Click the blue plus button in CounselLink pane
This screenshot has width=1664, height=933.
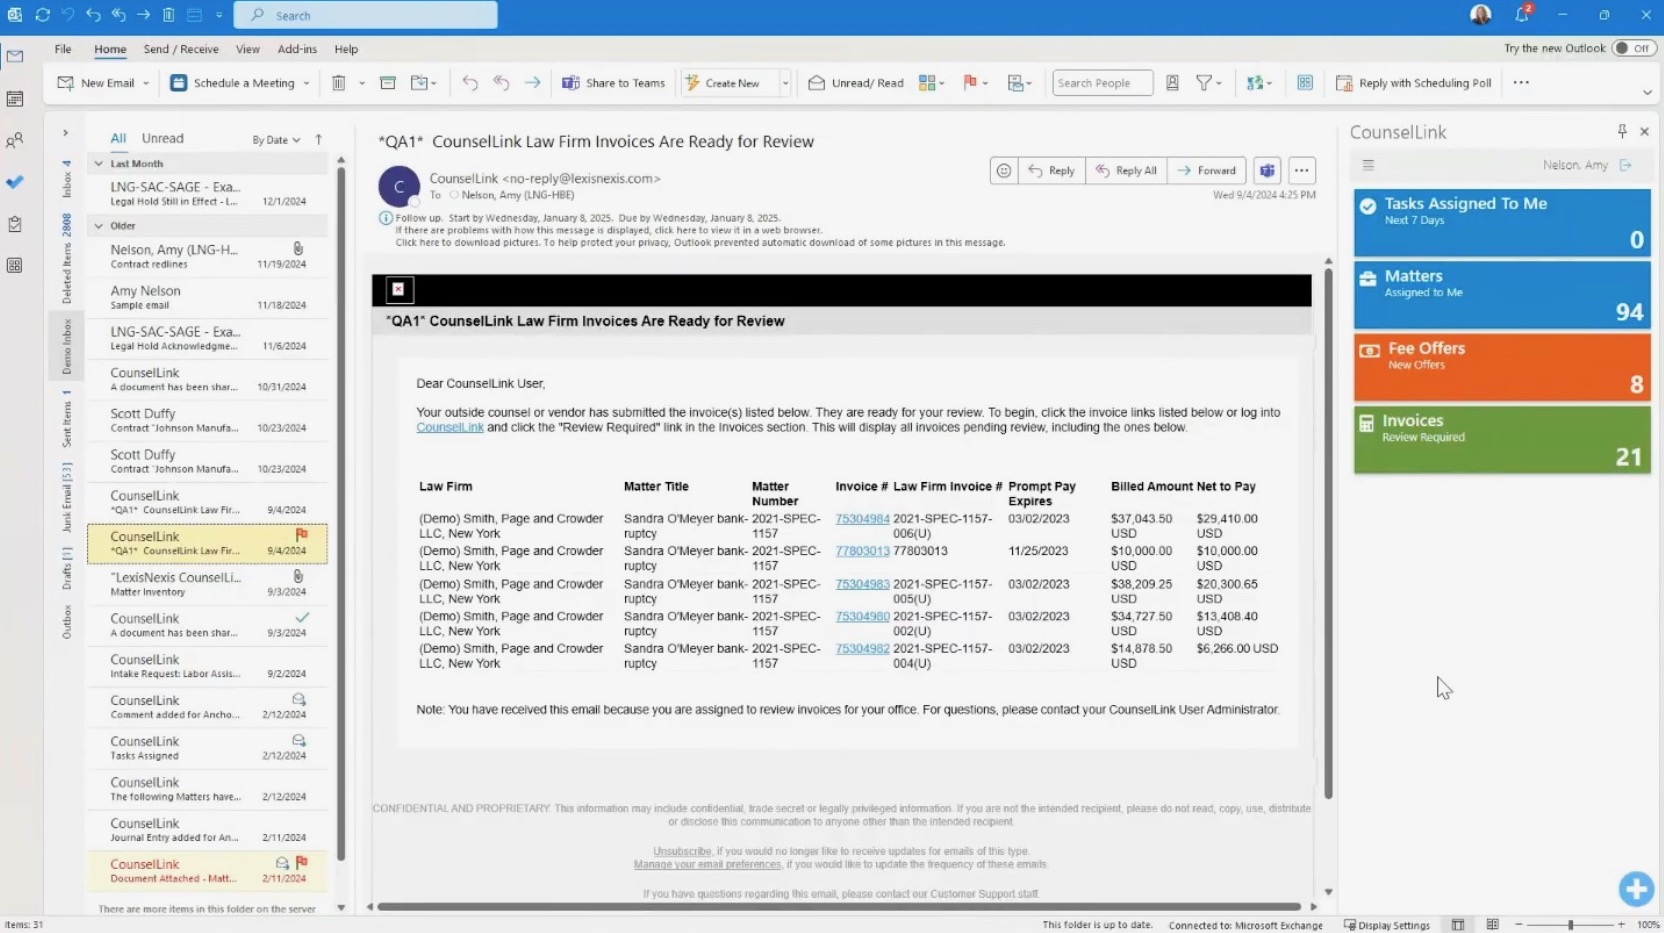tap(1636, 889)
